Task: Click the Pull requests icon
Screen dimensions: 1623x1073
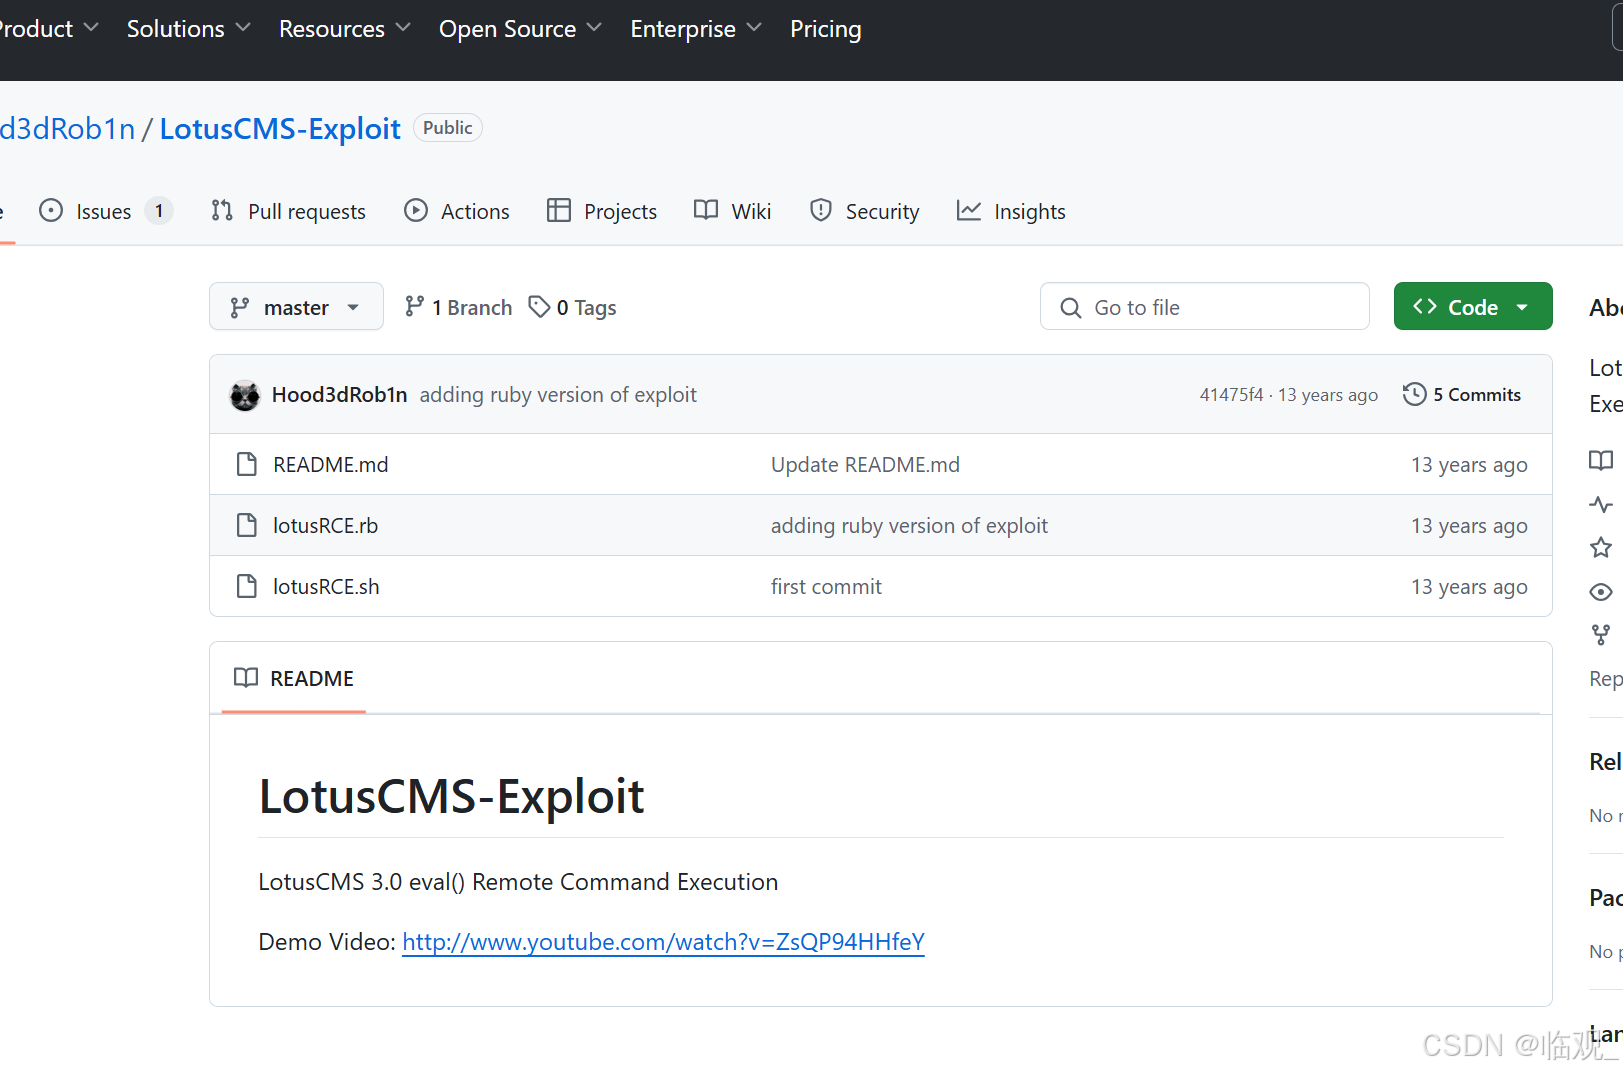Action: pos(222,210)
